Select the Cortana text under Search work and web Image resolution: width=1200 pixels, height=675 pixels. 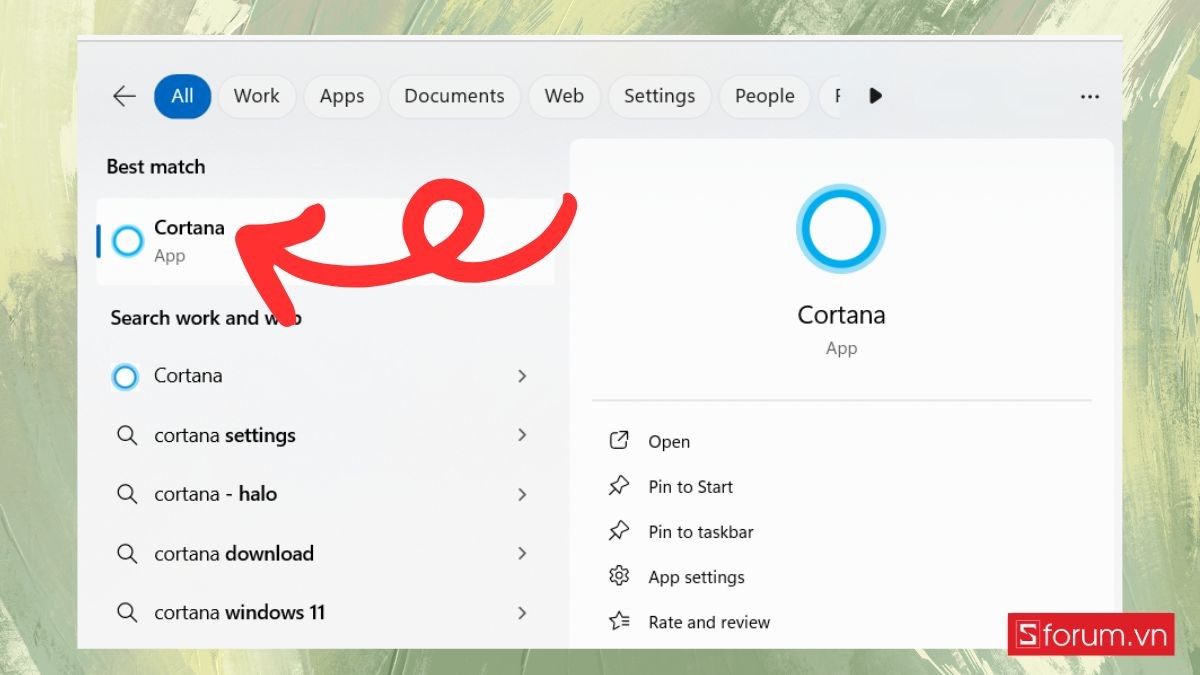[x=188, y=376]
